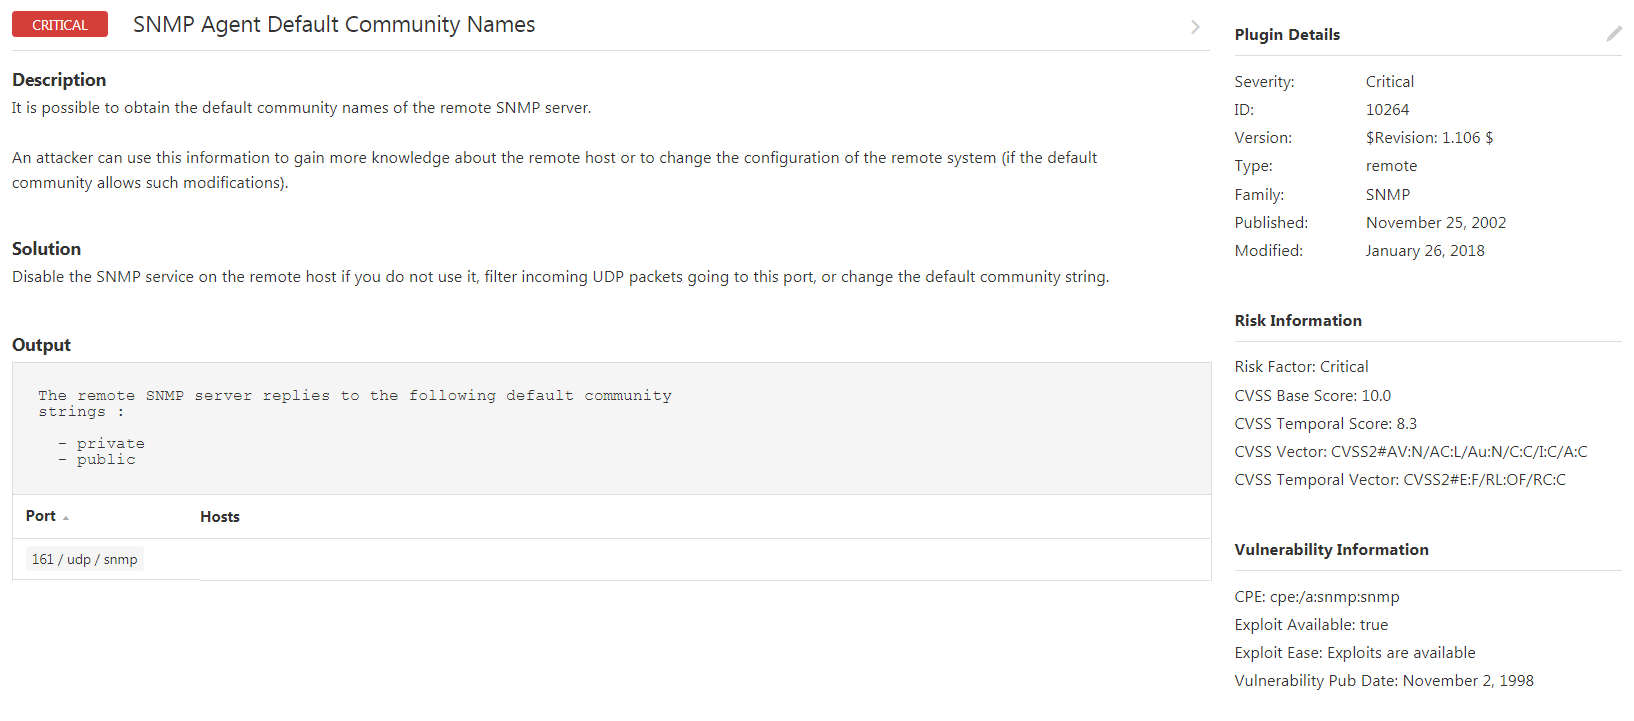Click the Exploit Available: true line
The height and width of the screenshot is (721, 1634).
tap(1311, 625)
